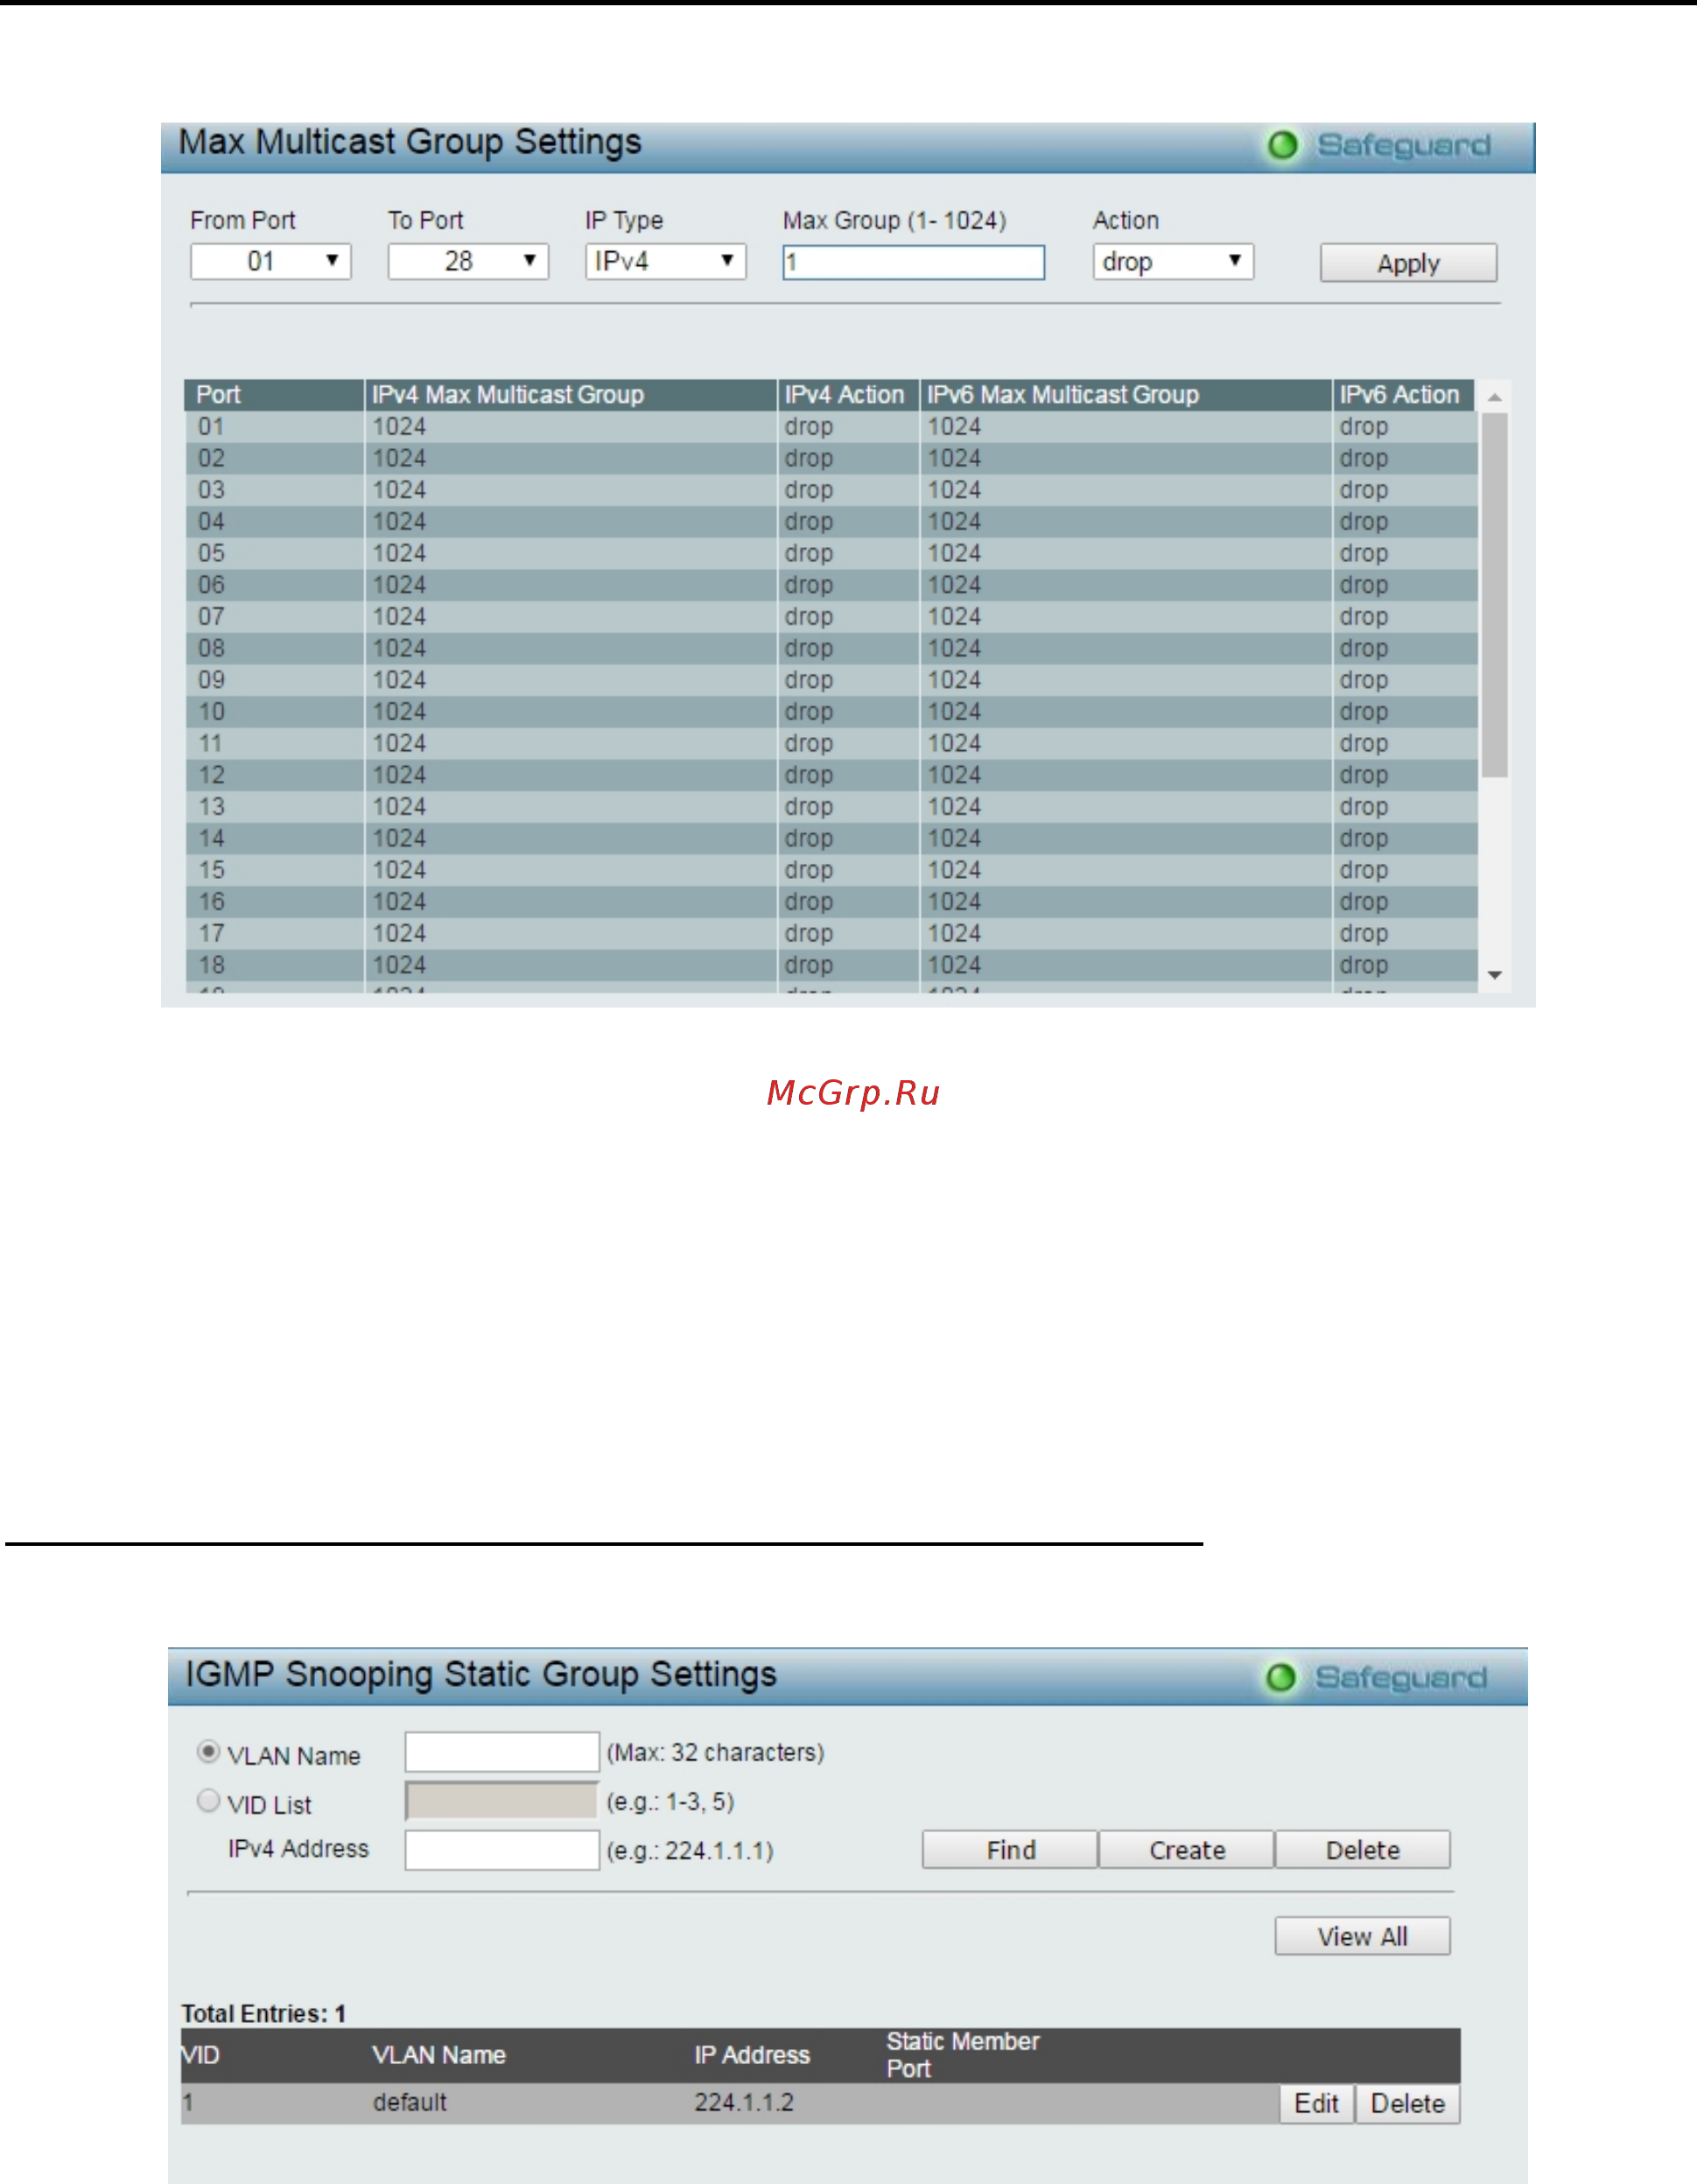Click the Safeguard green indicator in IGMP Snooping panel
Image resolution: width=1697 pixels, height=2184 pixels.
click(x=1281, y=1678)
